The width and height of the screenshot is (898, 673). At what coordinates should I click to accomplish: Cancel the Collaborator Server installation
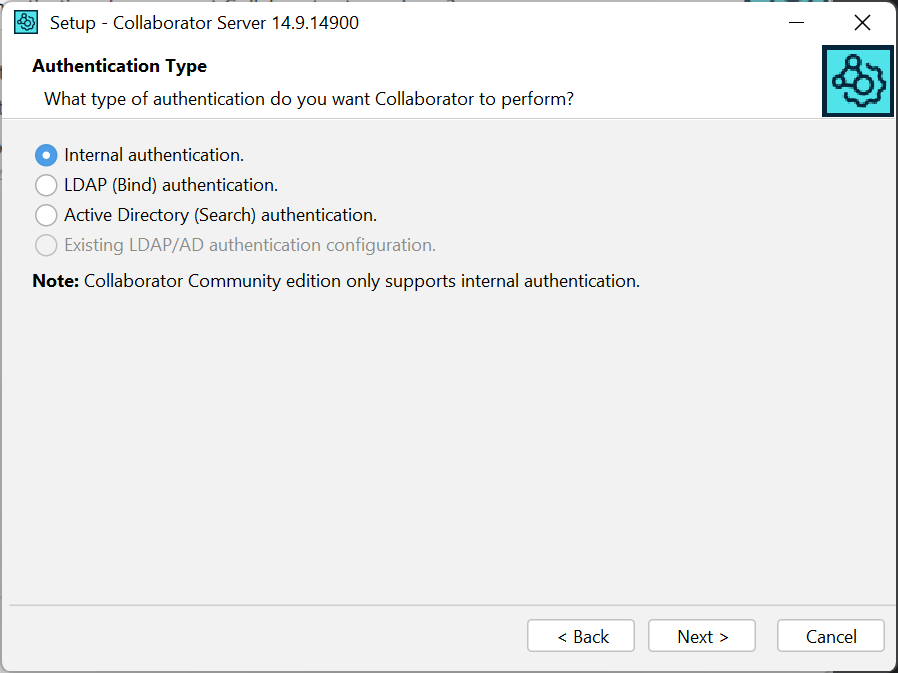pyautogui.click(x=830, y=635)
